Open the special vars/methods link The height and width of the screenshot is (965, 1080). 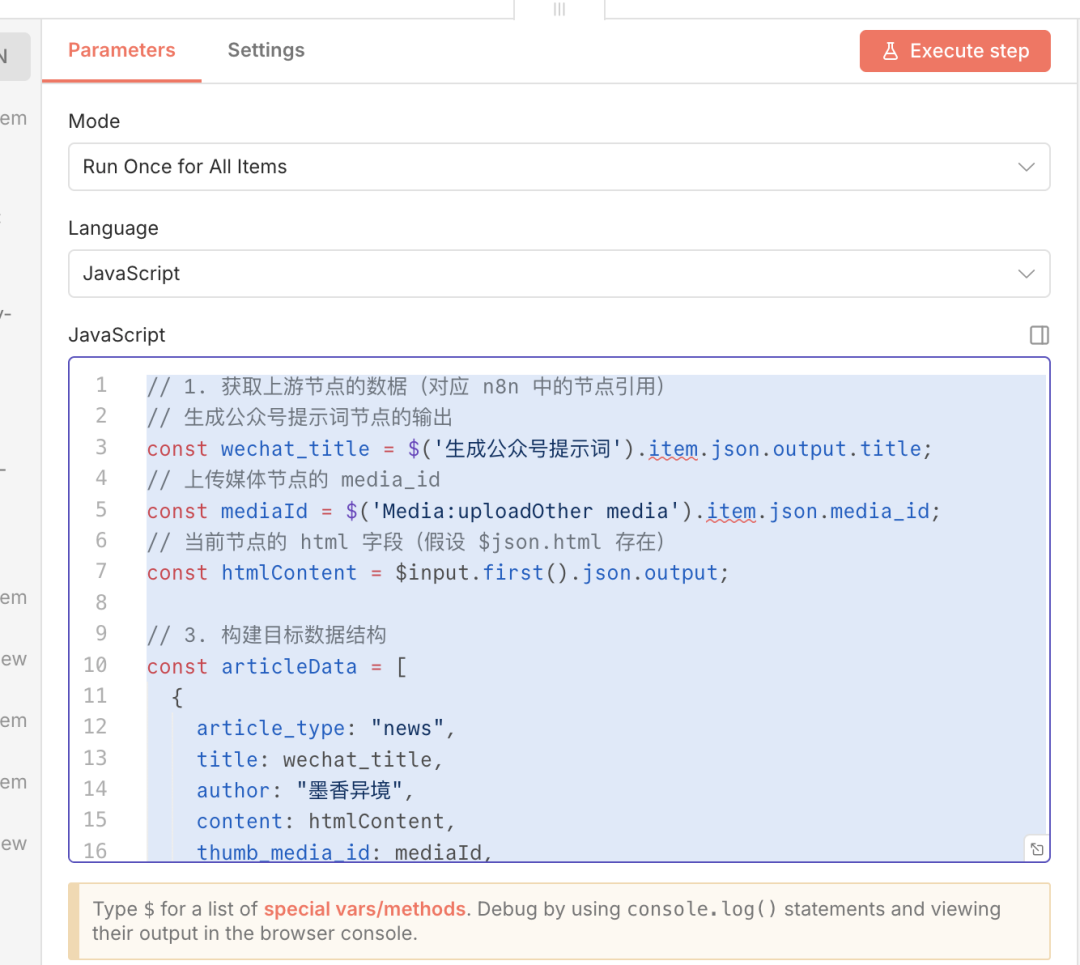[x=364, y=909]
